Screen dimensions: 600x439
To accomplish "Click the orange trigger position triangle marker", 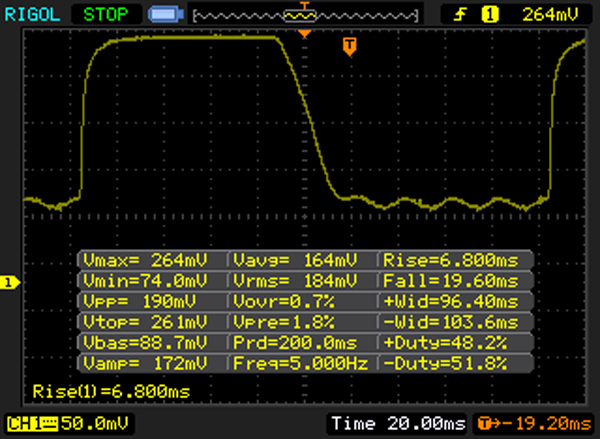I will 305,34.
